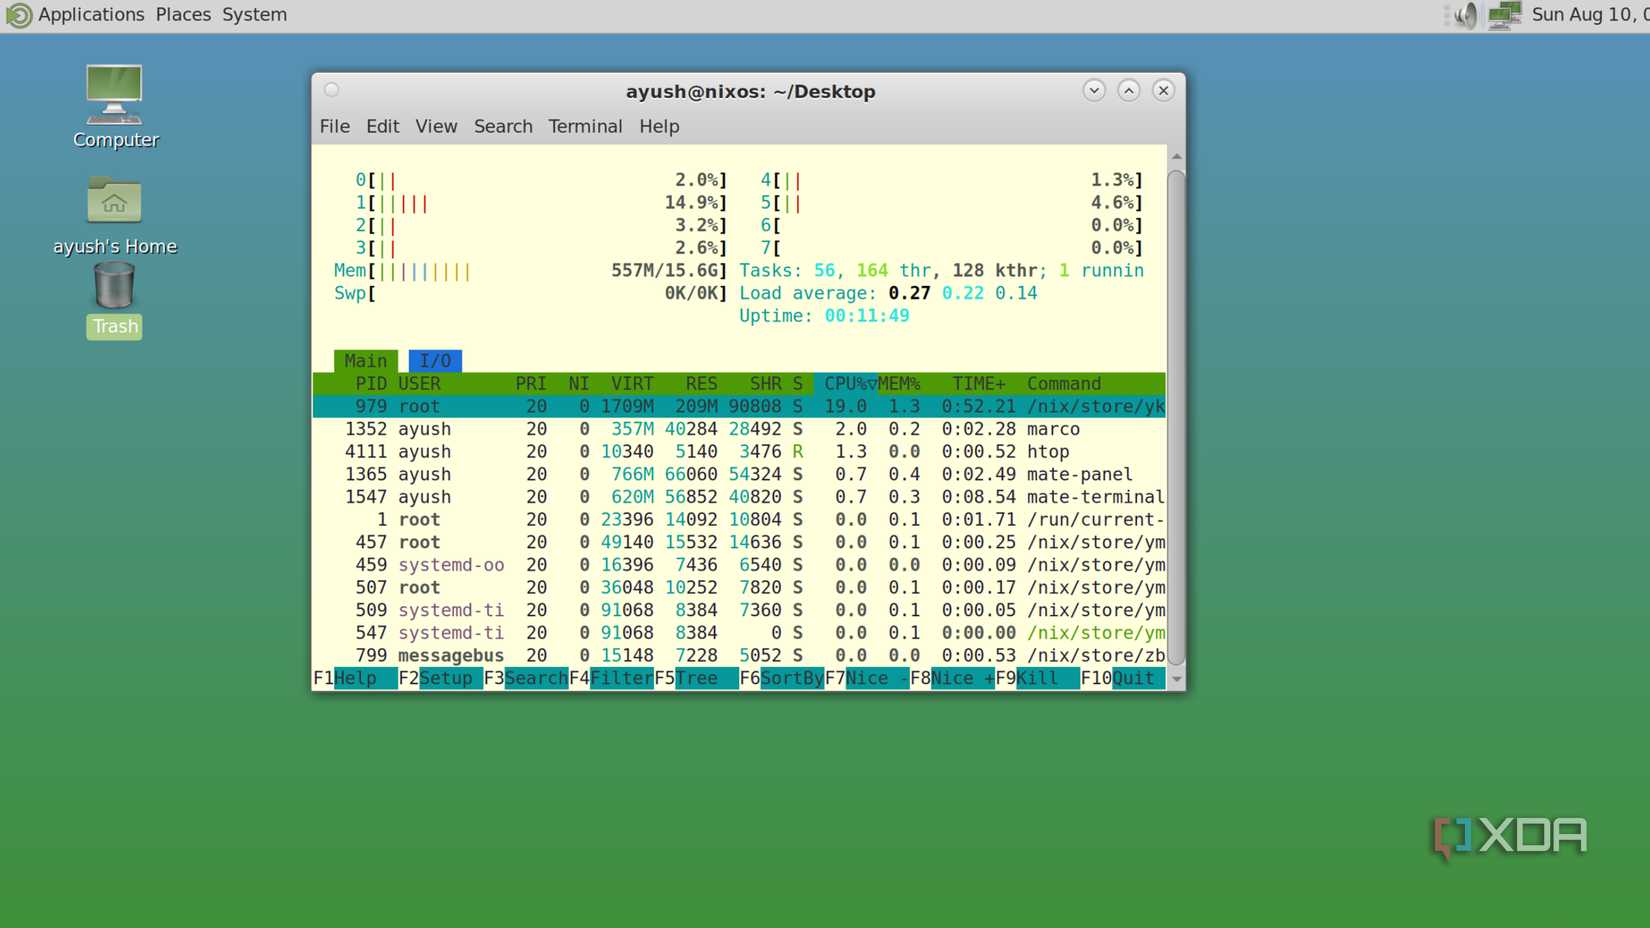1650x928 pixels.
Task: Open the Terminal menu
Action: (585, 126)
